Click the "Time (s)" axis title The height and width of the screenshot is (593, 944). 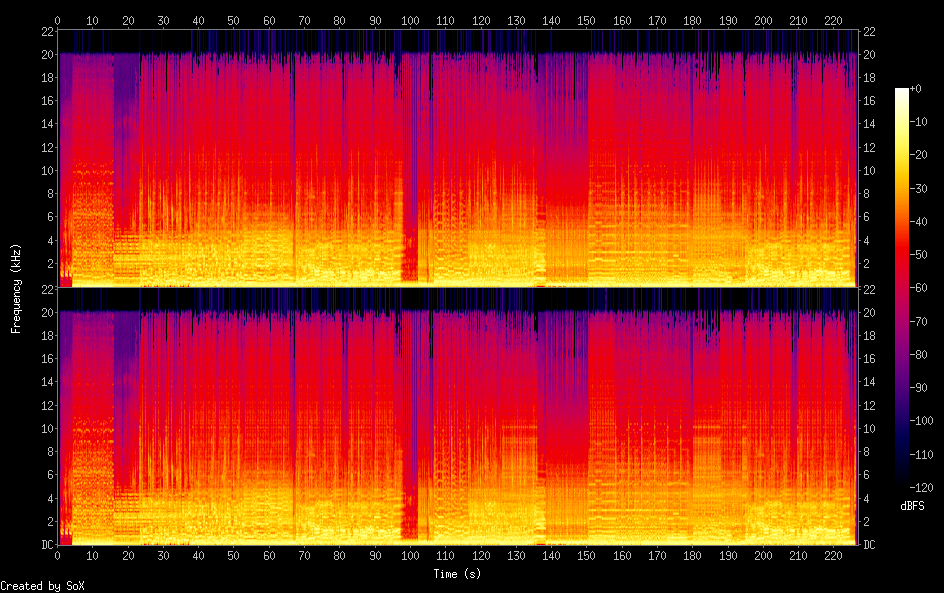(x=457, y=574)
